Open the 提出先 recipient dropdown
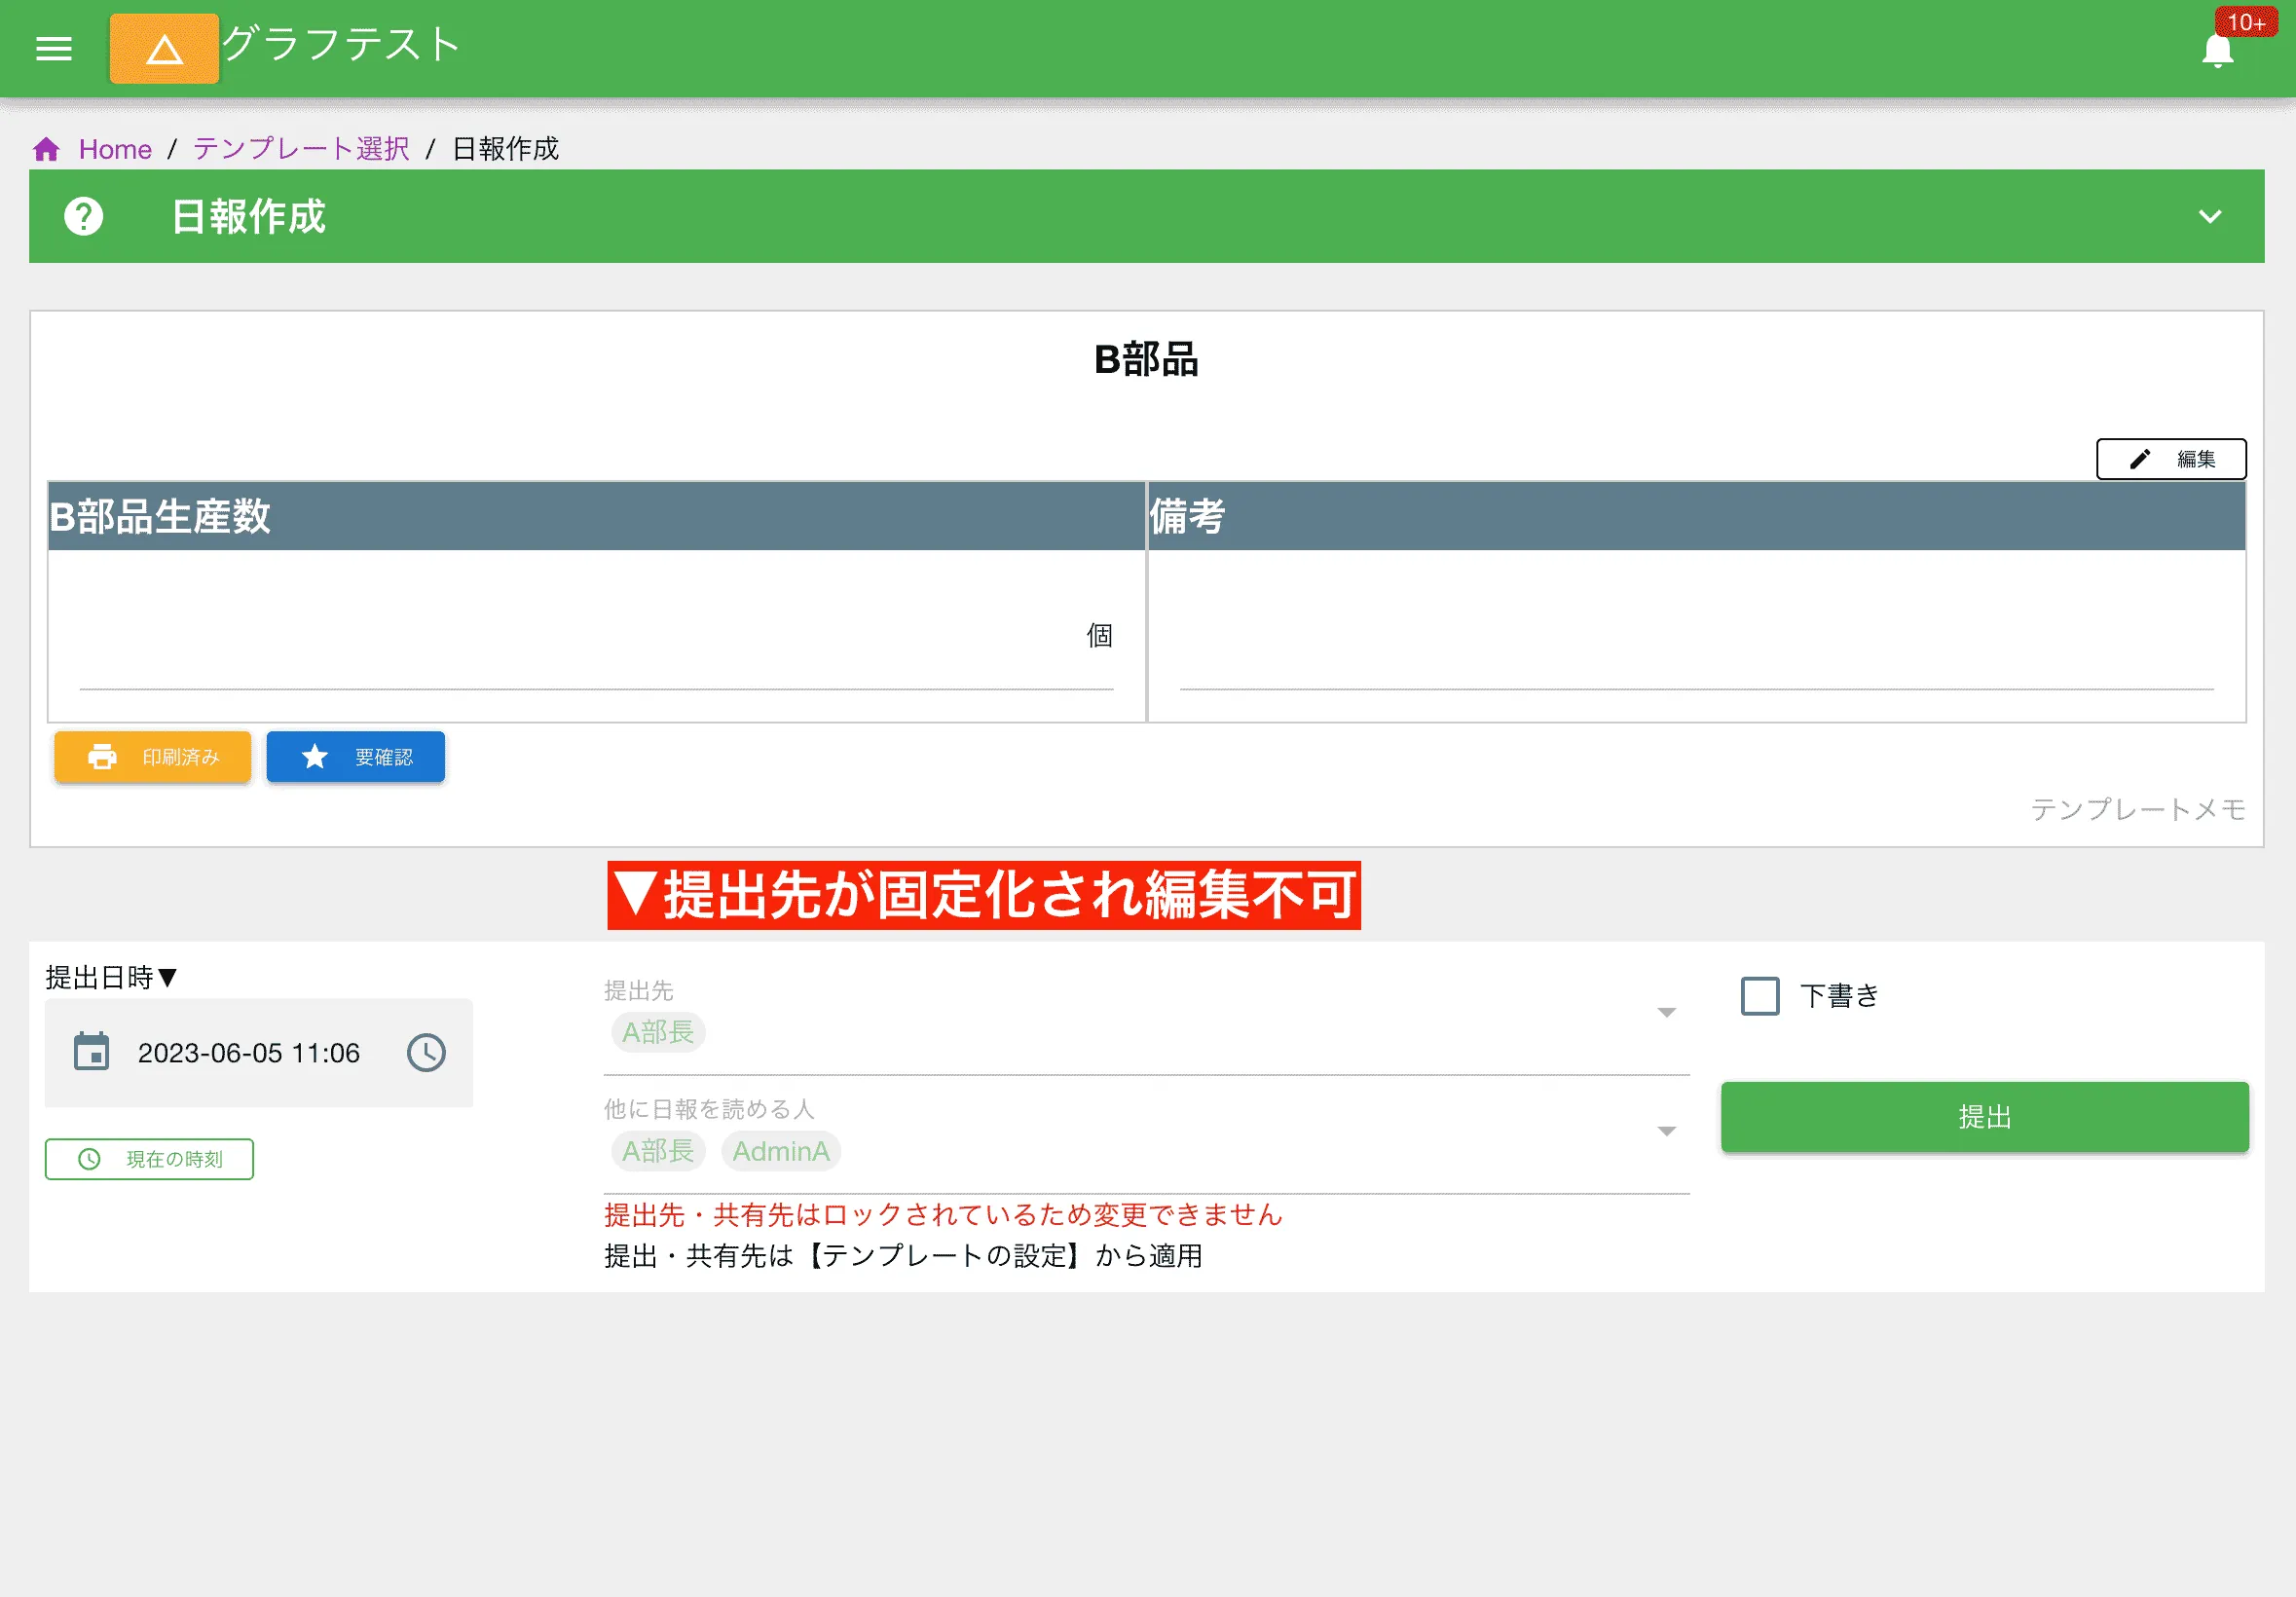The height and width of the screenshot is (1597, 2296). [x=1665, y=1012]
